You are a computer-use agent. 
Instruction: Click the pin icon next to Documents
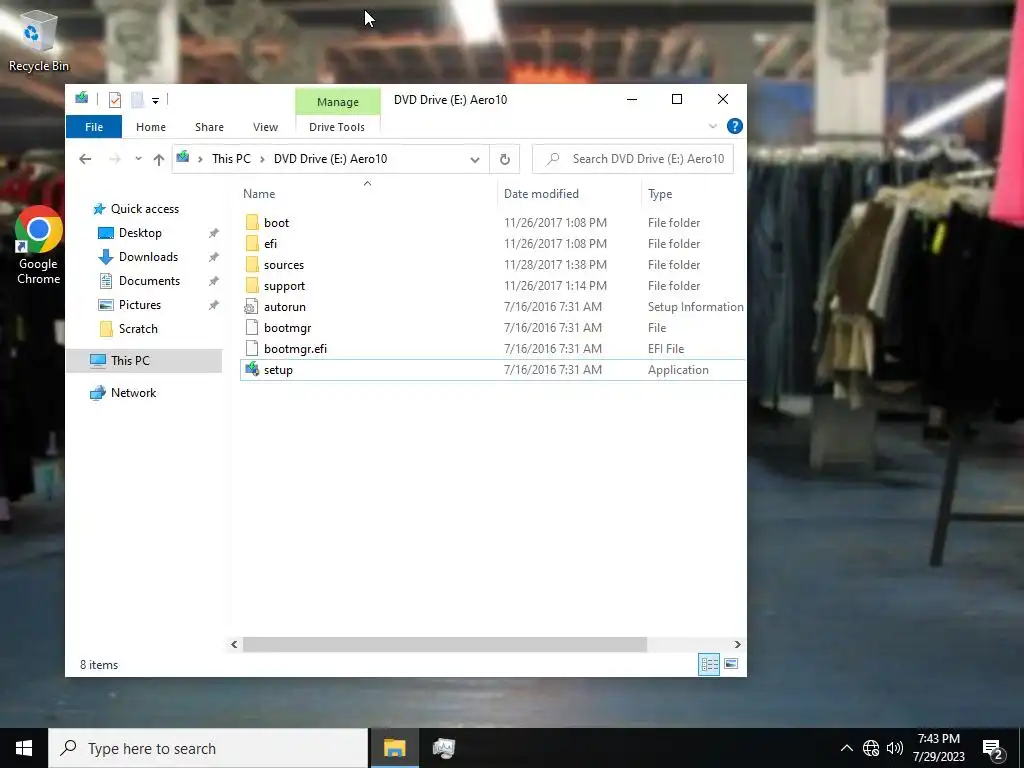click(213, 281)
